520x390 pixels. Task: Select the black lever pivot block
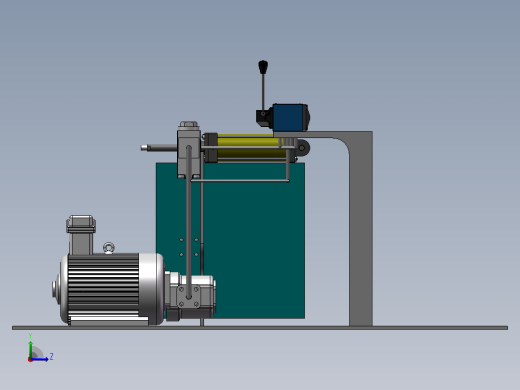pos(264,118)
